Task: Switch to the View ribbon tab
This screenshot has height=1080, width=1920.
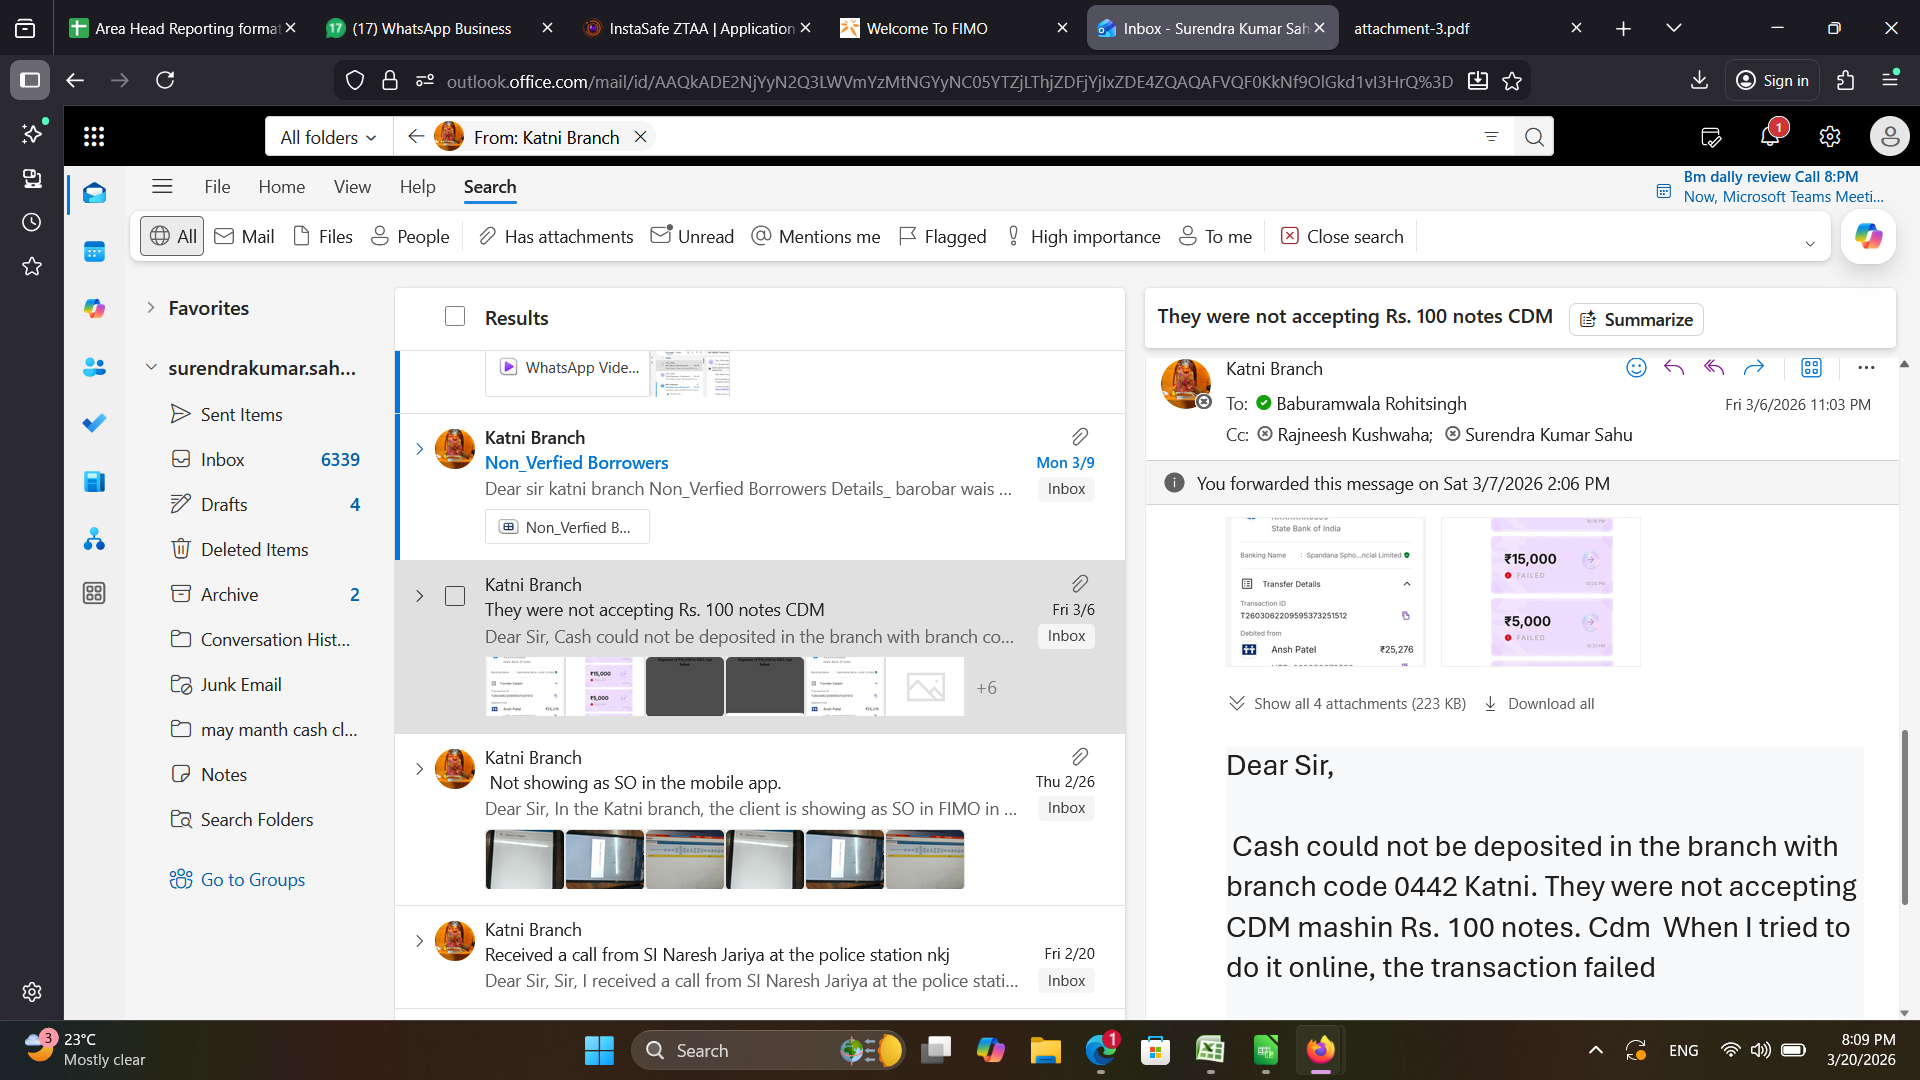Action: pyautogui.click(x=352, y=187)
